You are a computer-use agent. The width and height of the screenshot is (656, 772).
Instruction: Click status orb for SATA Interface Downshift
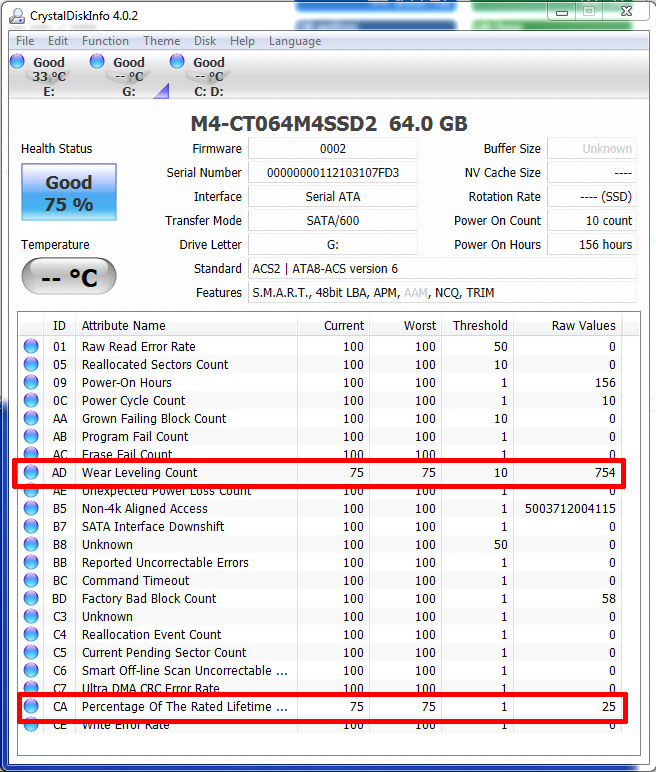coord(31,526)
